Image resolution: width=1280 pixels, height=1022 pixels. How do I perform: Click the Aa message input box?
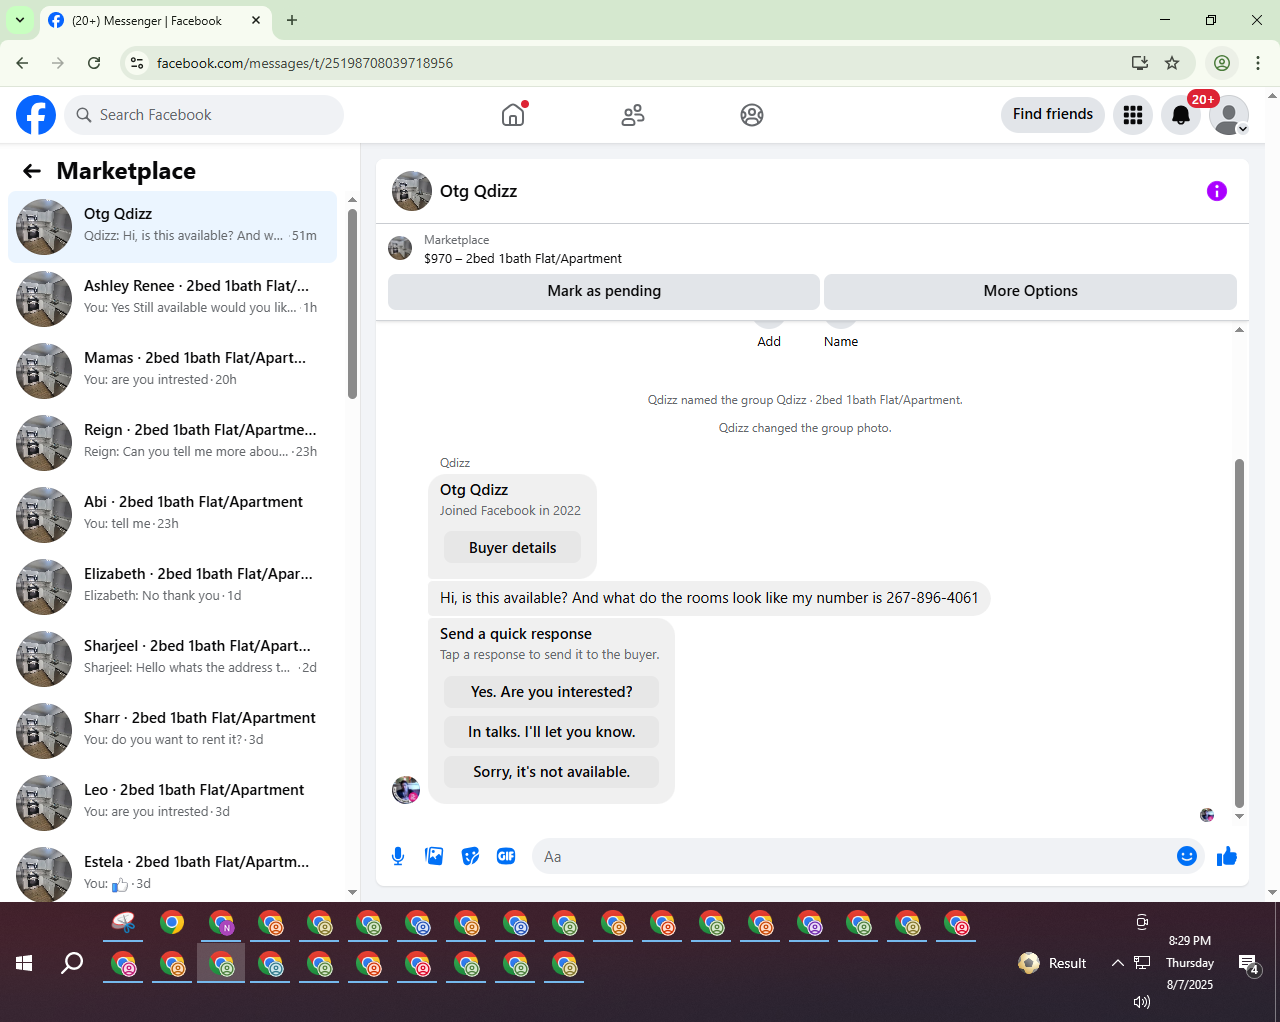tap(855, 857)
